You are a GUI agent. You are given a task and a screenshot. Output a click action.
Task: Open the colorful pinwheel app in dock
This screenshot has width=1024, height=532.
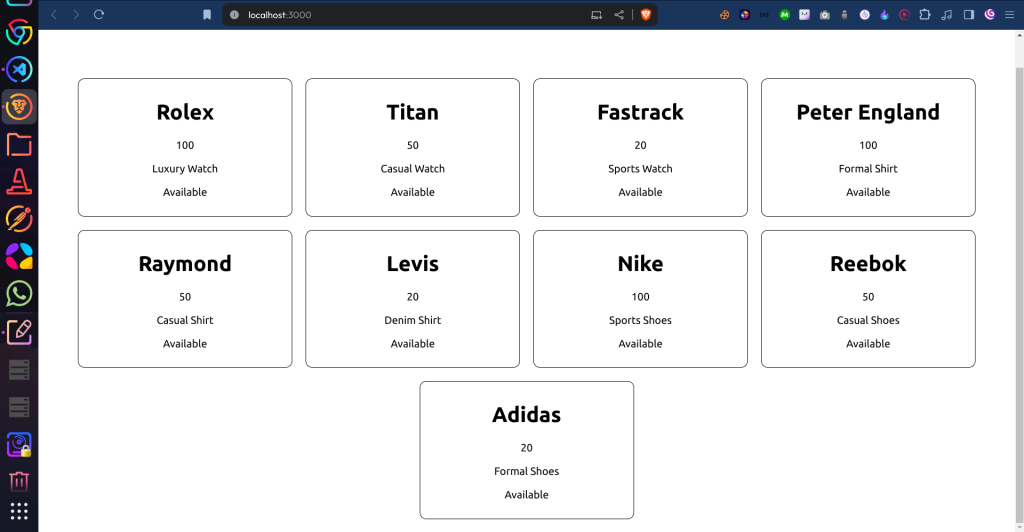(19, 257)
